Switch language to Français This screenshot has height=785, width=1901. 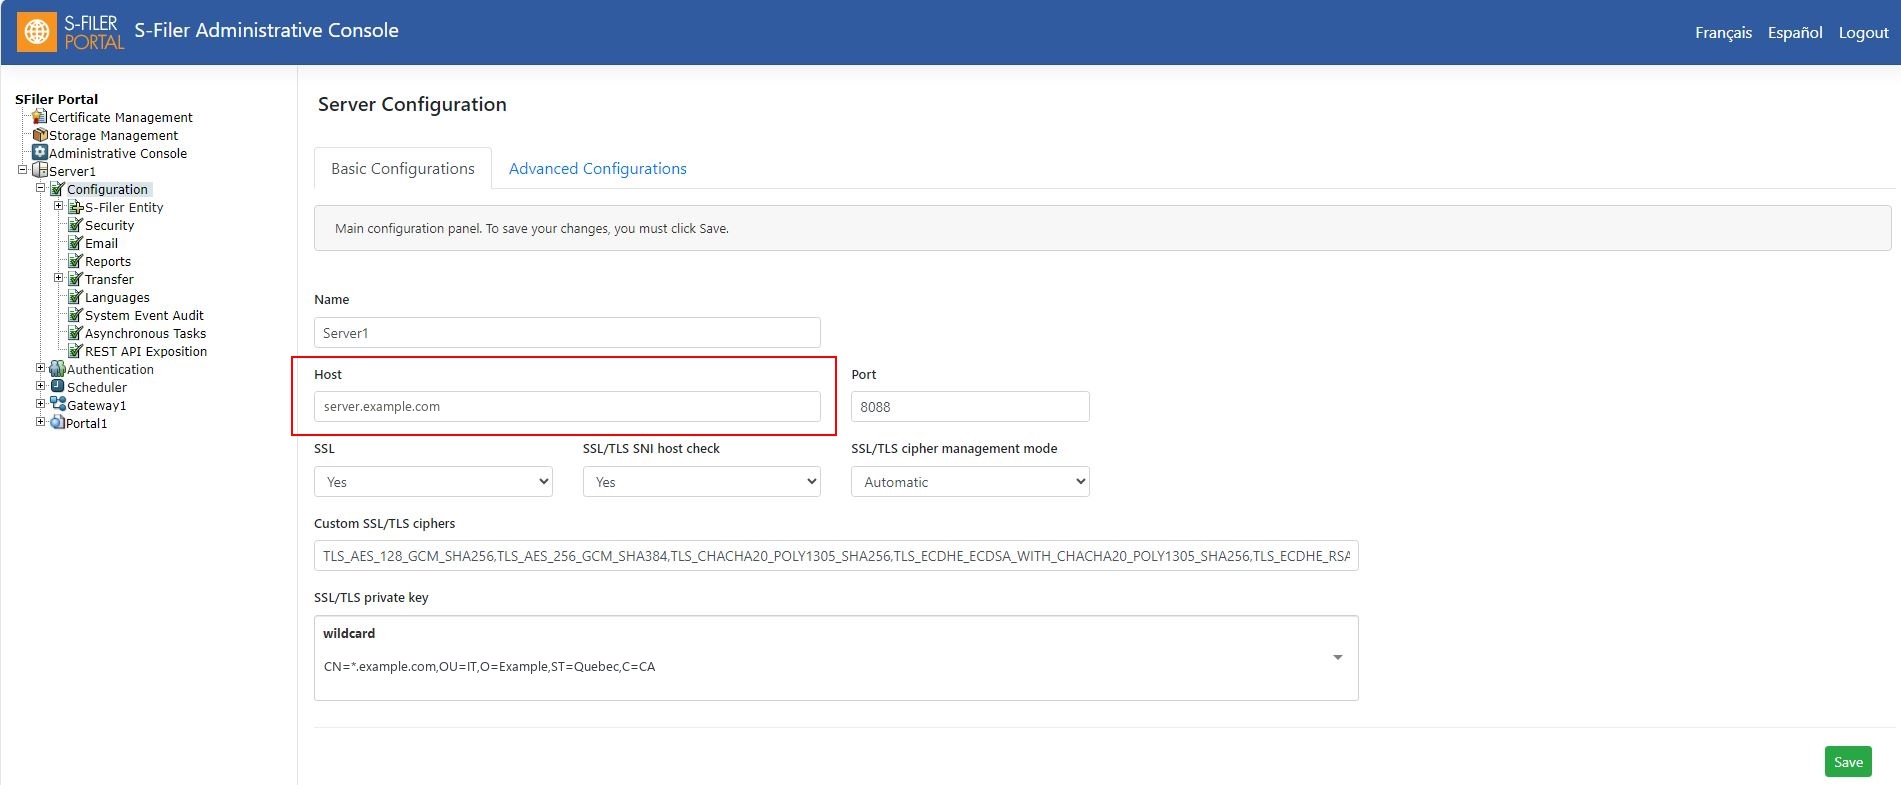click(x=1724, y=33)
